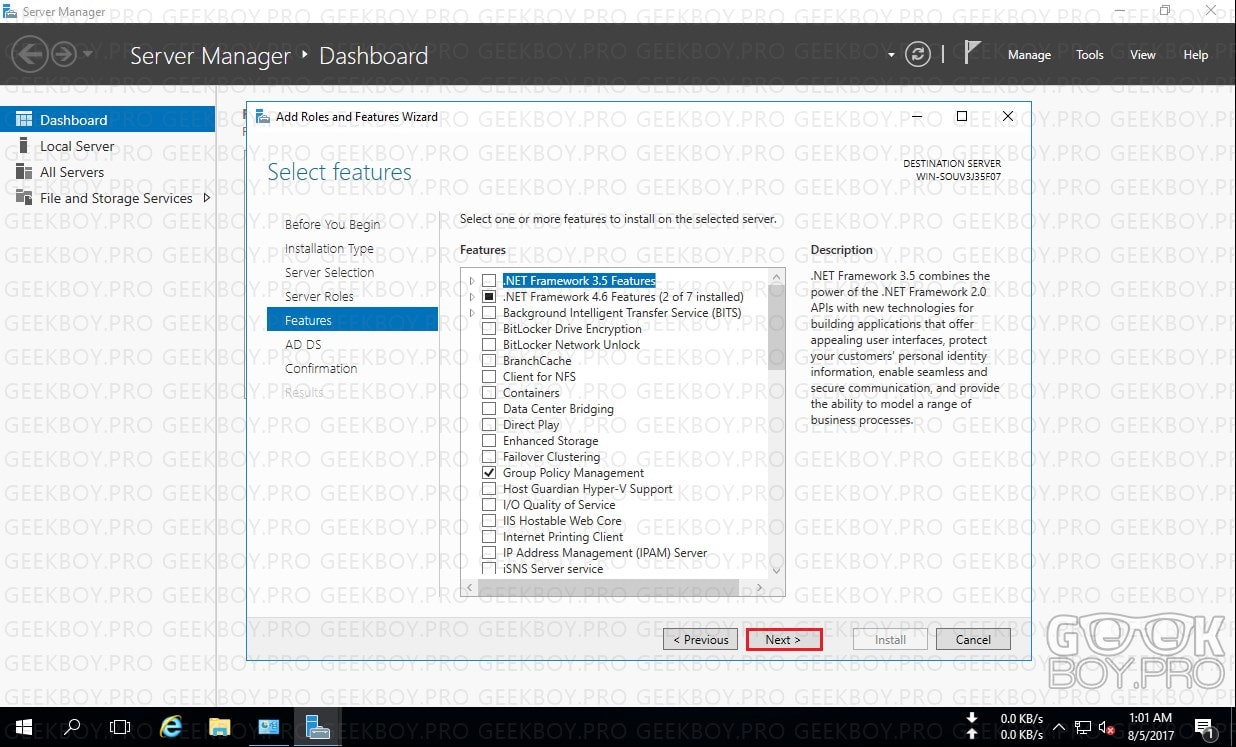Expand the .NET Framework 3.5 Features node
Screen dimensions: 1236x747
(472, 281)
